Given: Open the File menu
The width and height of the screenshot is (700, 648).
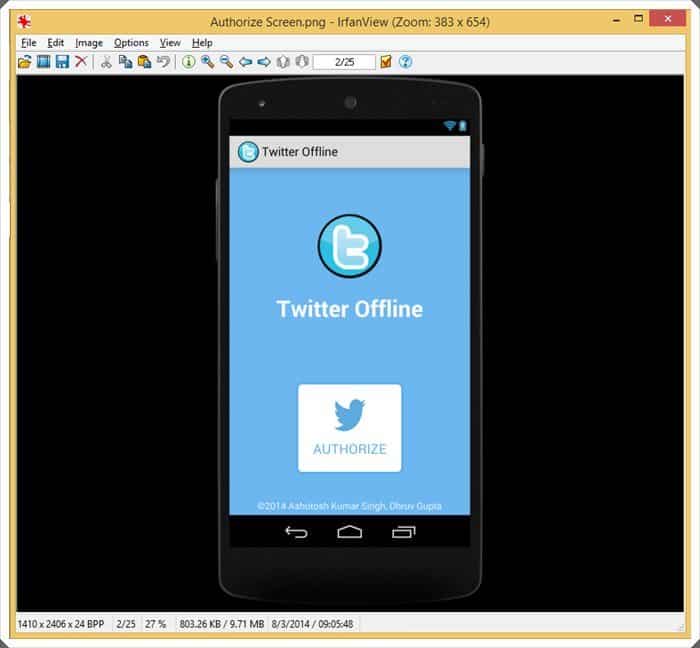Looking at the screenshot, I should (x=28, y=43).
